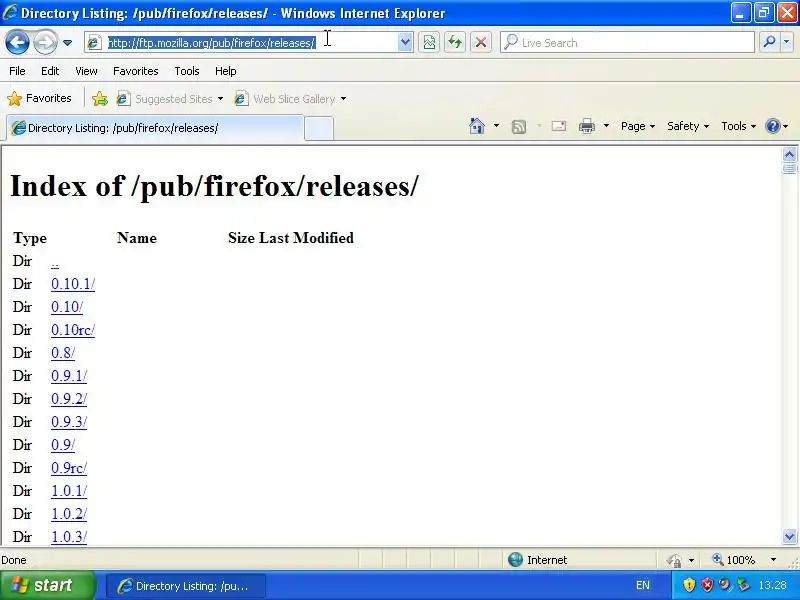800x600 pixels.
Task: Click the Print icon
Action: click(x=587, y=126)
